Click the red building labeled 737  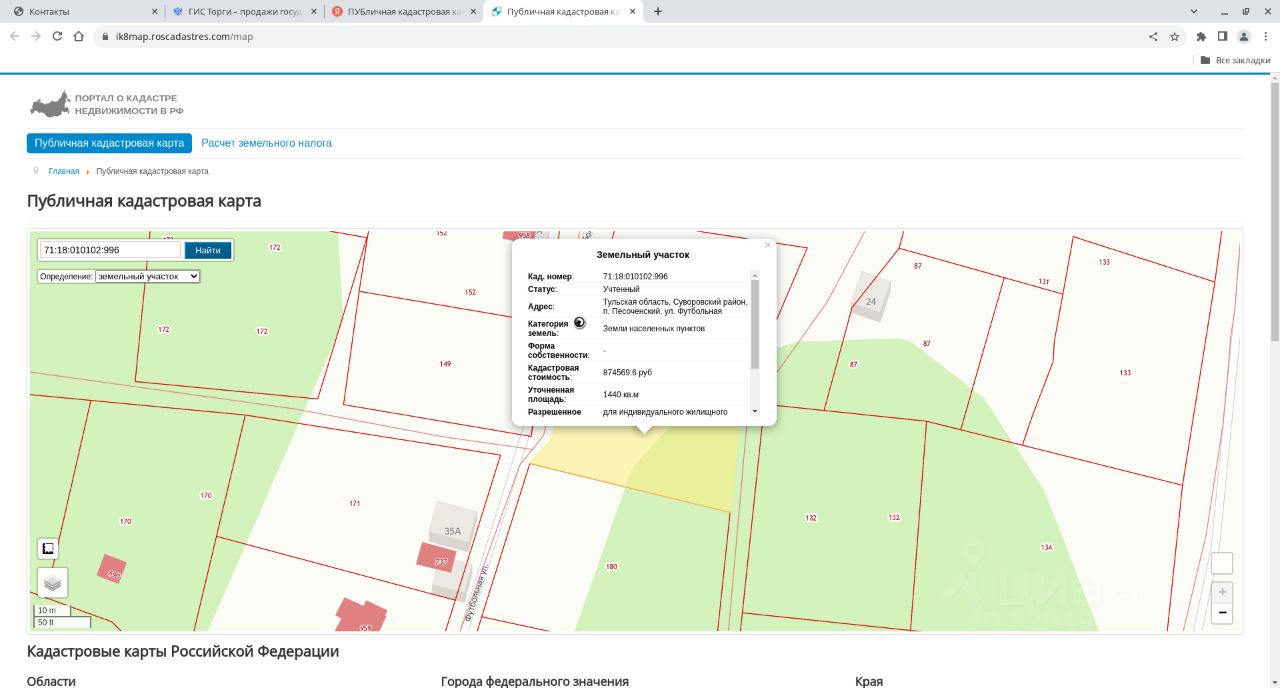point(437,558)
